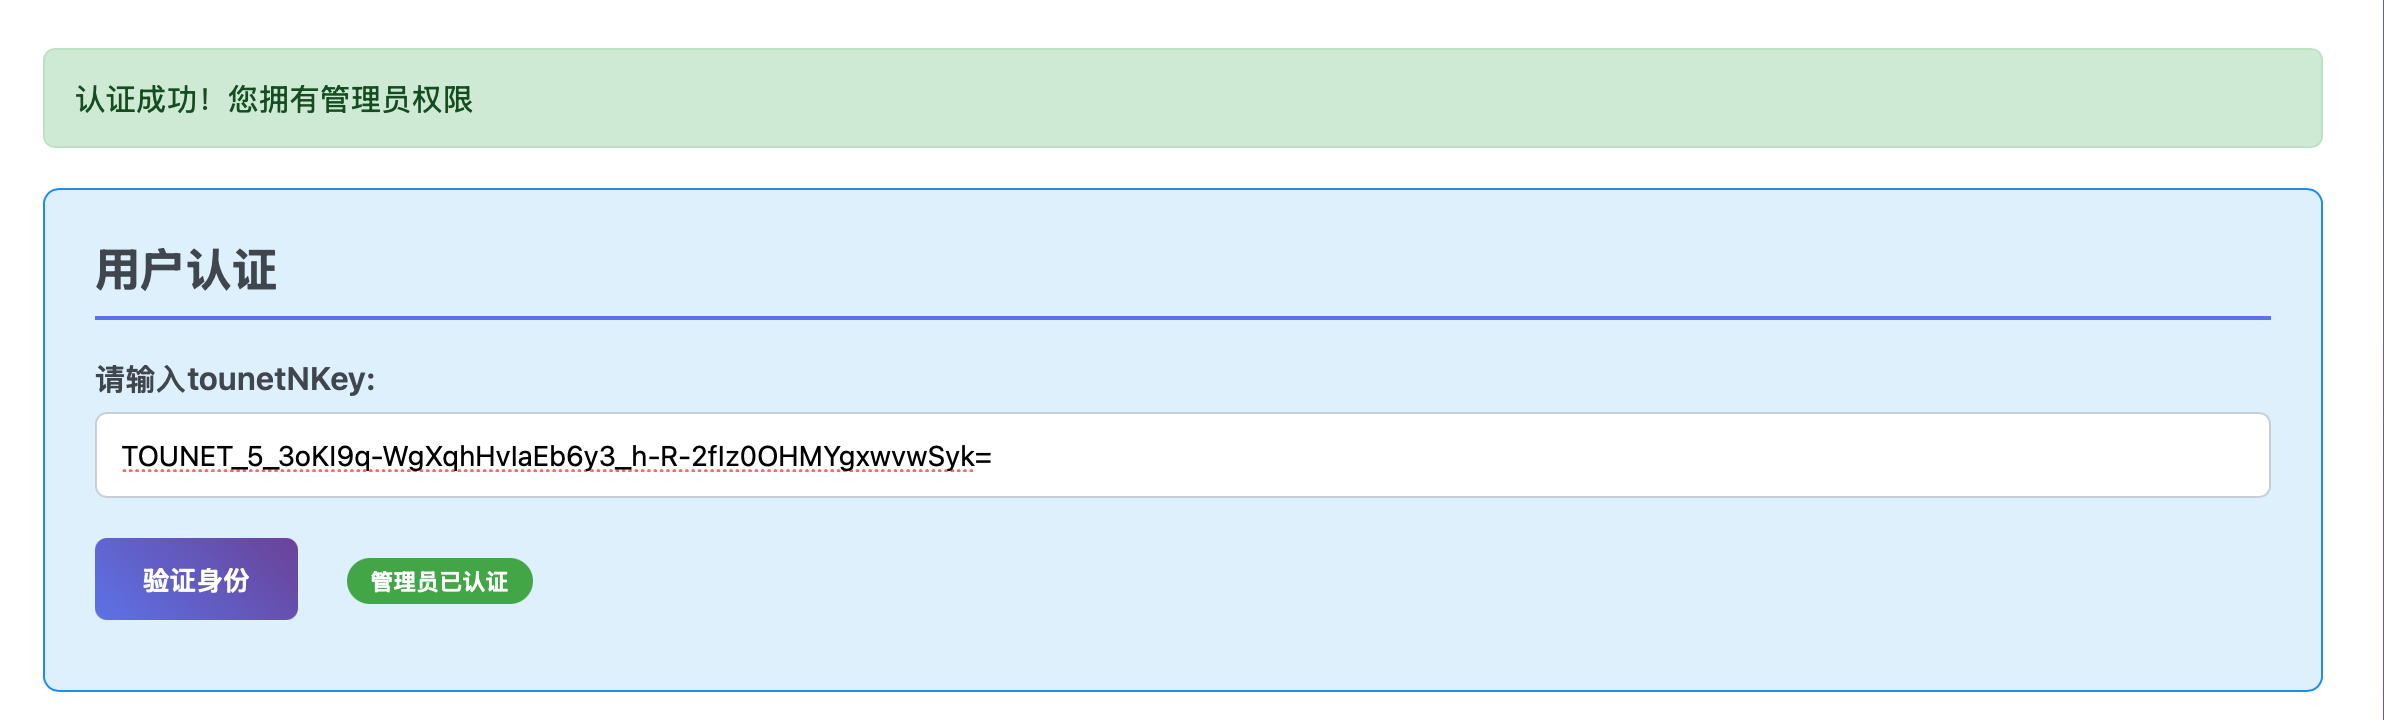Click blank card space right of the 管理员已认证 badge

pos(1400,581)
